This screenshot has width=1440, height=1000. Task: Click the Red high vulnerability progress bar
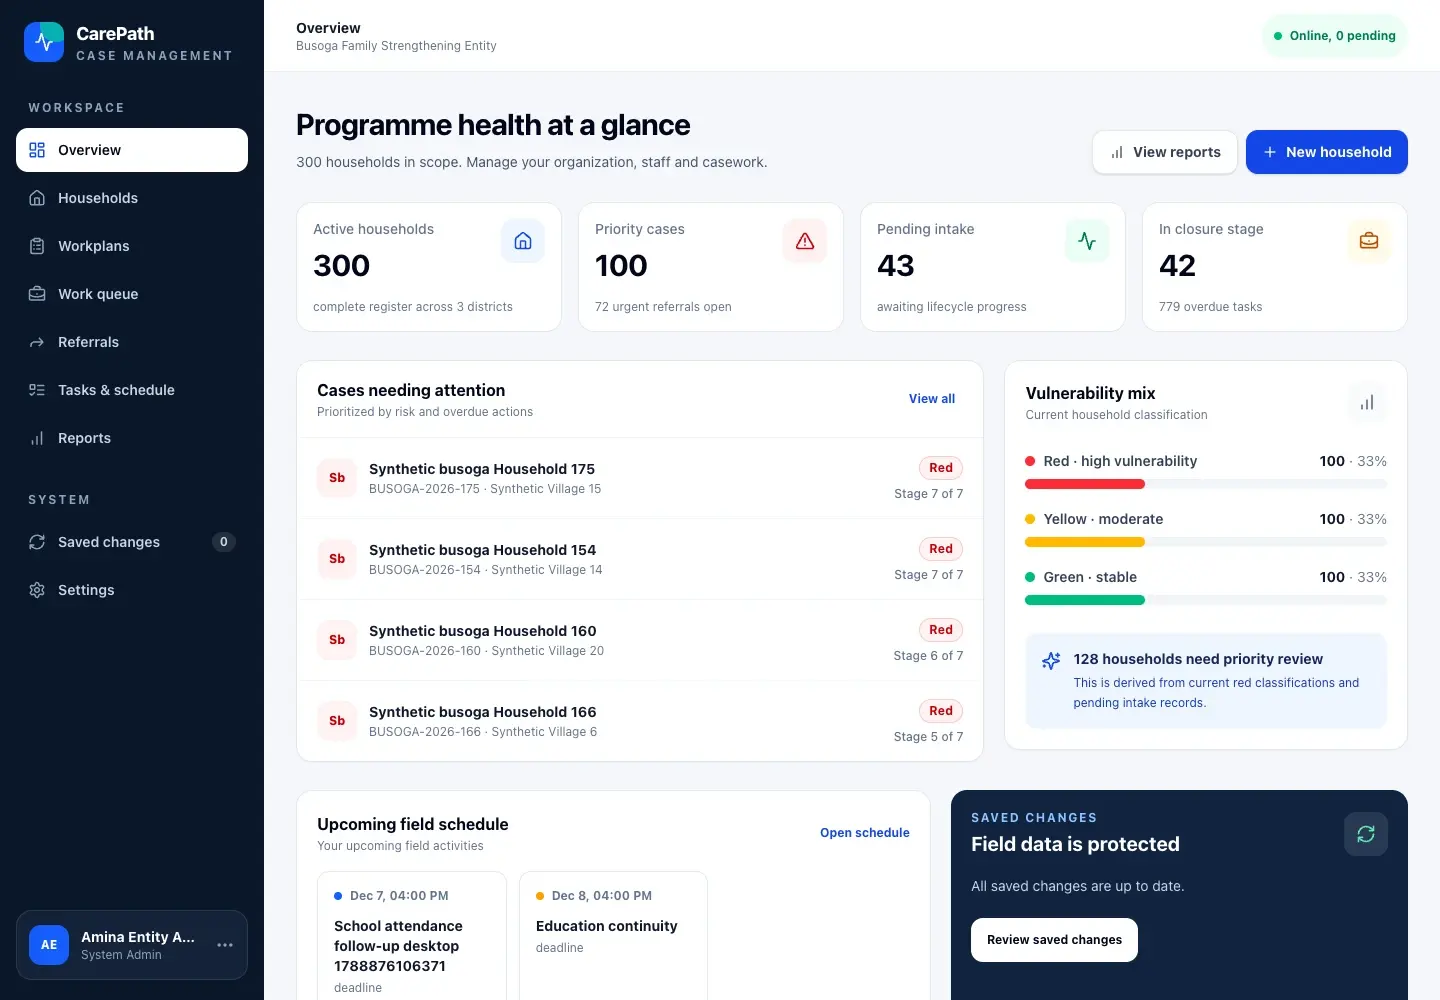(1206, 484)
